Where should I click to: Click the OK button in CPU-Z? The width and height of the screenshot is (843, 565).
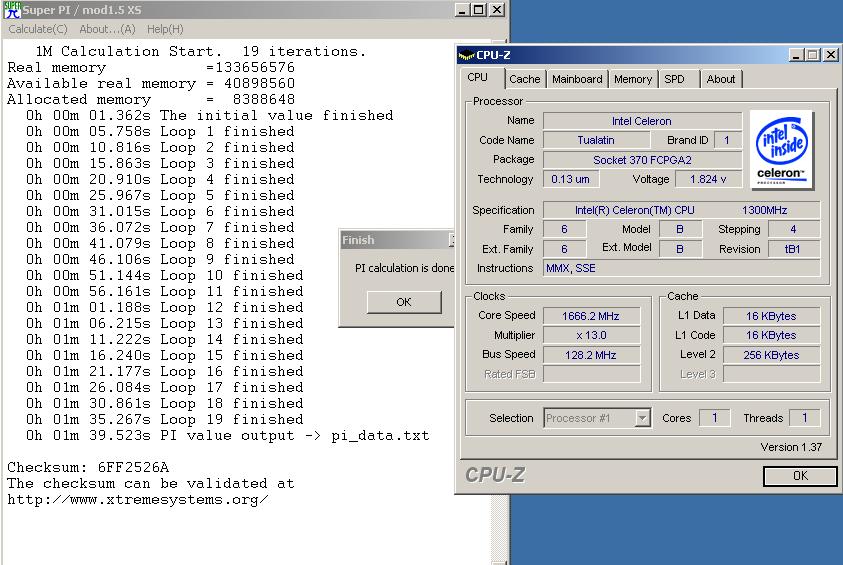(x=800, y=476)
